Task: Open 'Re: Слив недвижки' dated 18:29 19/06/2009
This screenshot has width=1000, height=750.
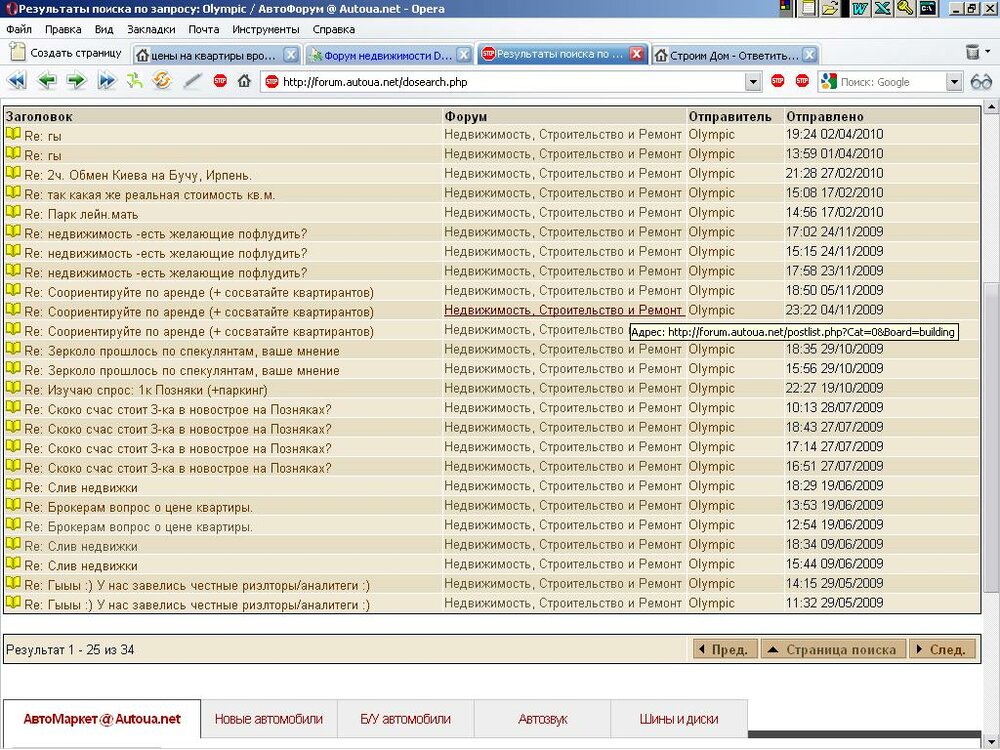Action: 81,487
